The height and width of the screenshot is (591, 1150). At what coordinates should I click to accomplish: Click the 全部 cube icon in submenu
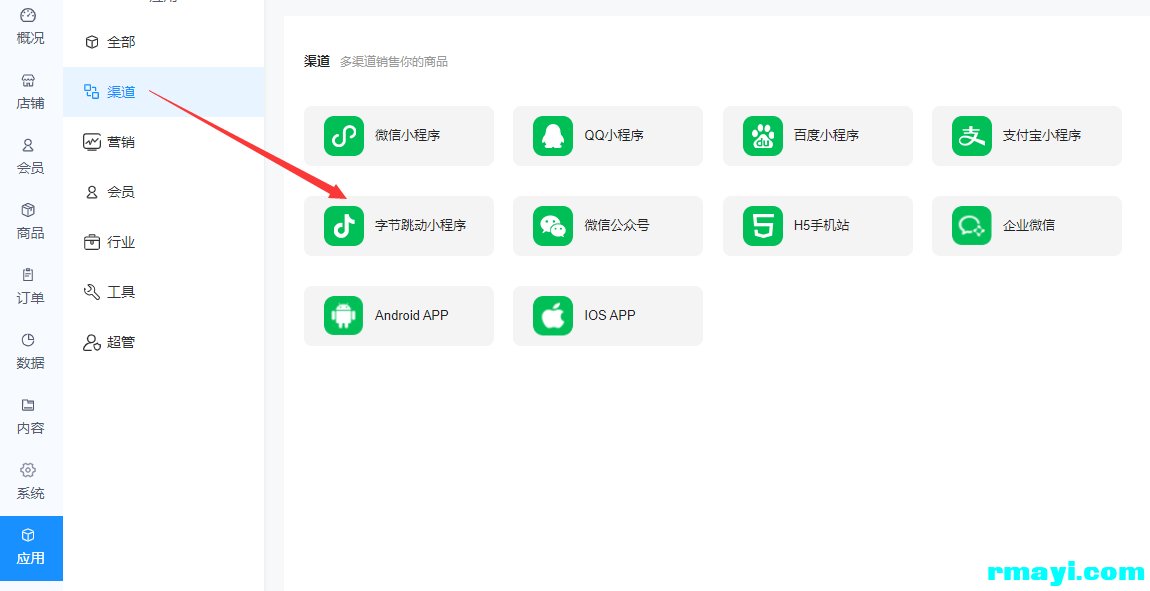92,42
